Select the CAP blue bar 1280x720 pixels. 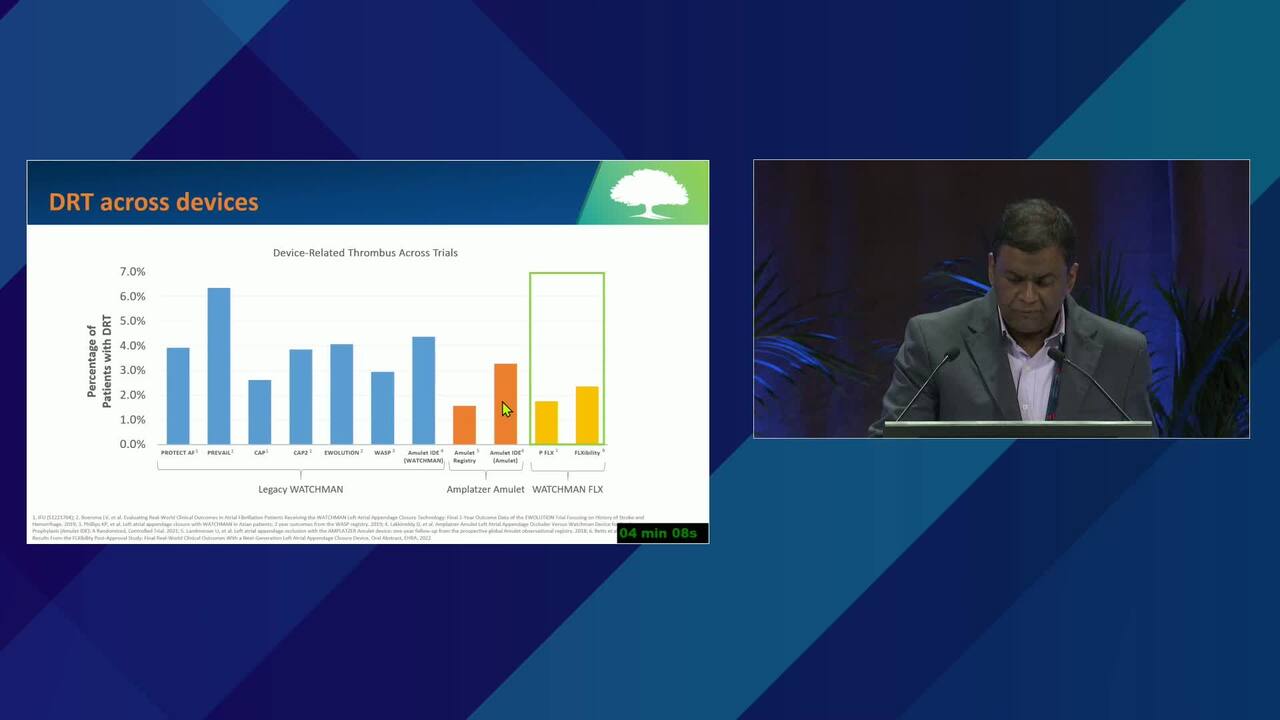coord(259,412)
